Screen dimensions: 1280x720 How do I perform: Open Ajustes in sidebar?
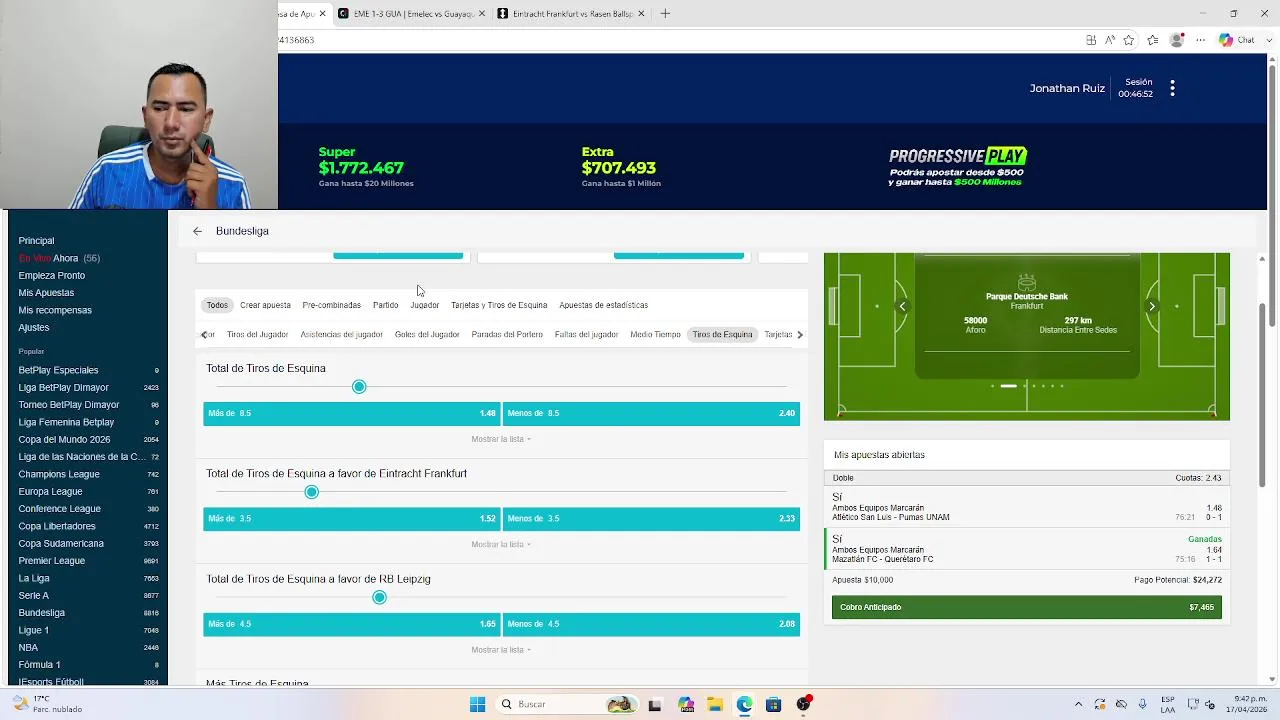coord(33,328)
